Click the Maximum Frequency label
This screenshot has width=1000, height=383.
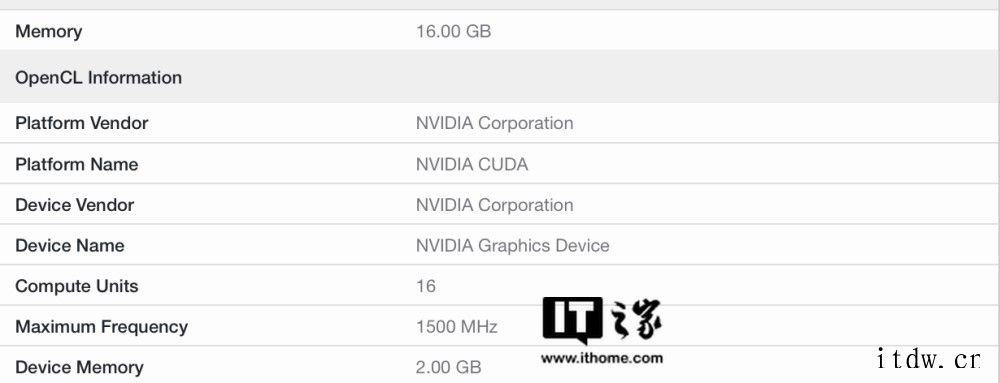point(101,327)
